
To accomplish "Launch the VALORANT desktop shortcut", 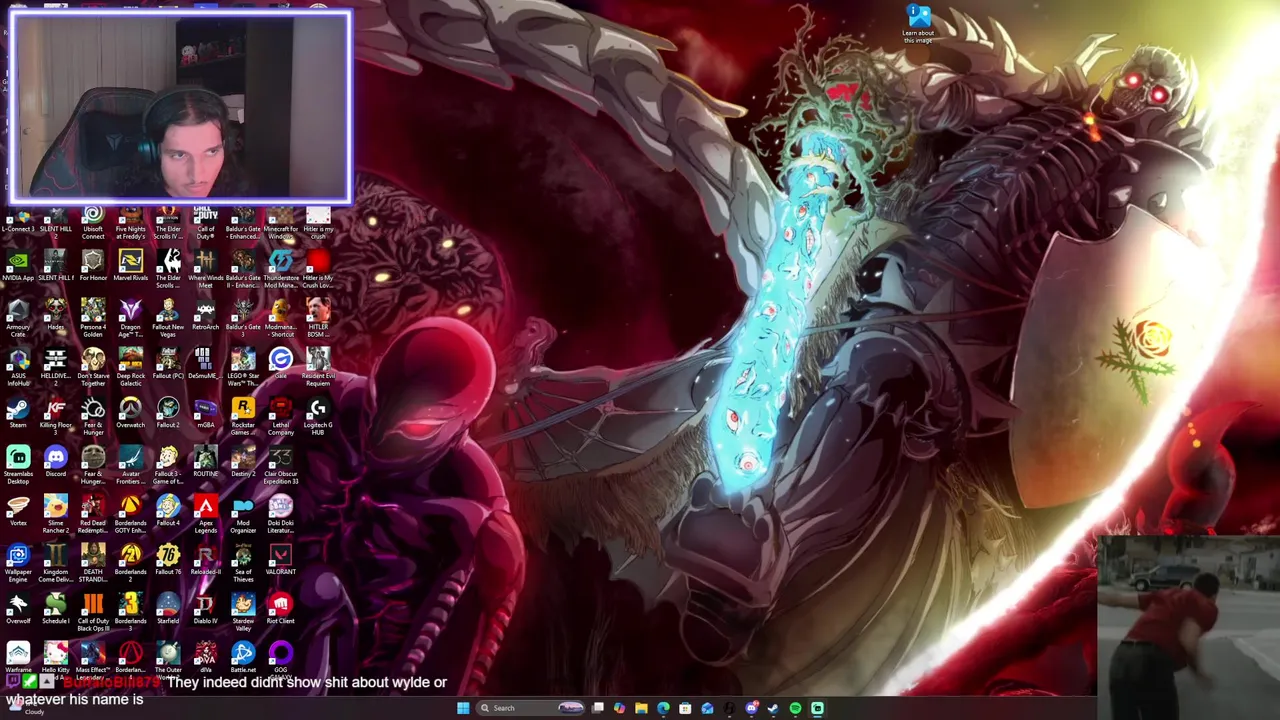I will [x=280, y=561].
